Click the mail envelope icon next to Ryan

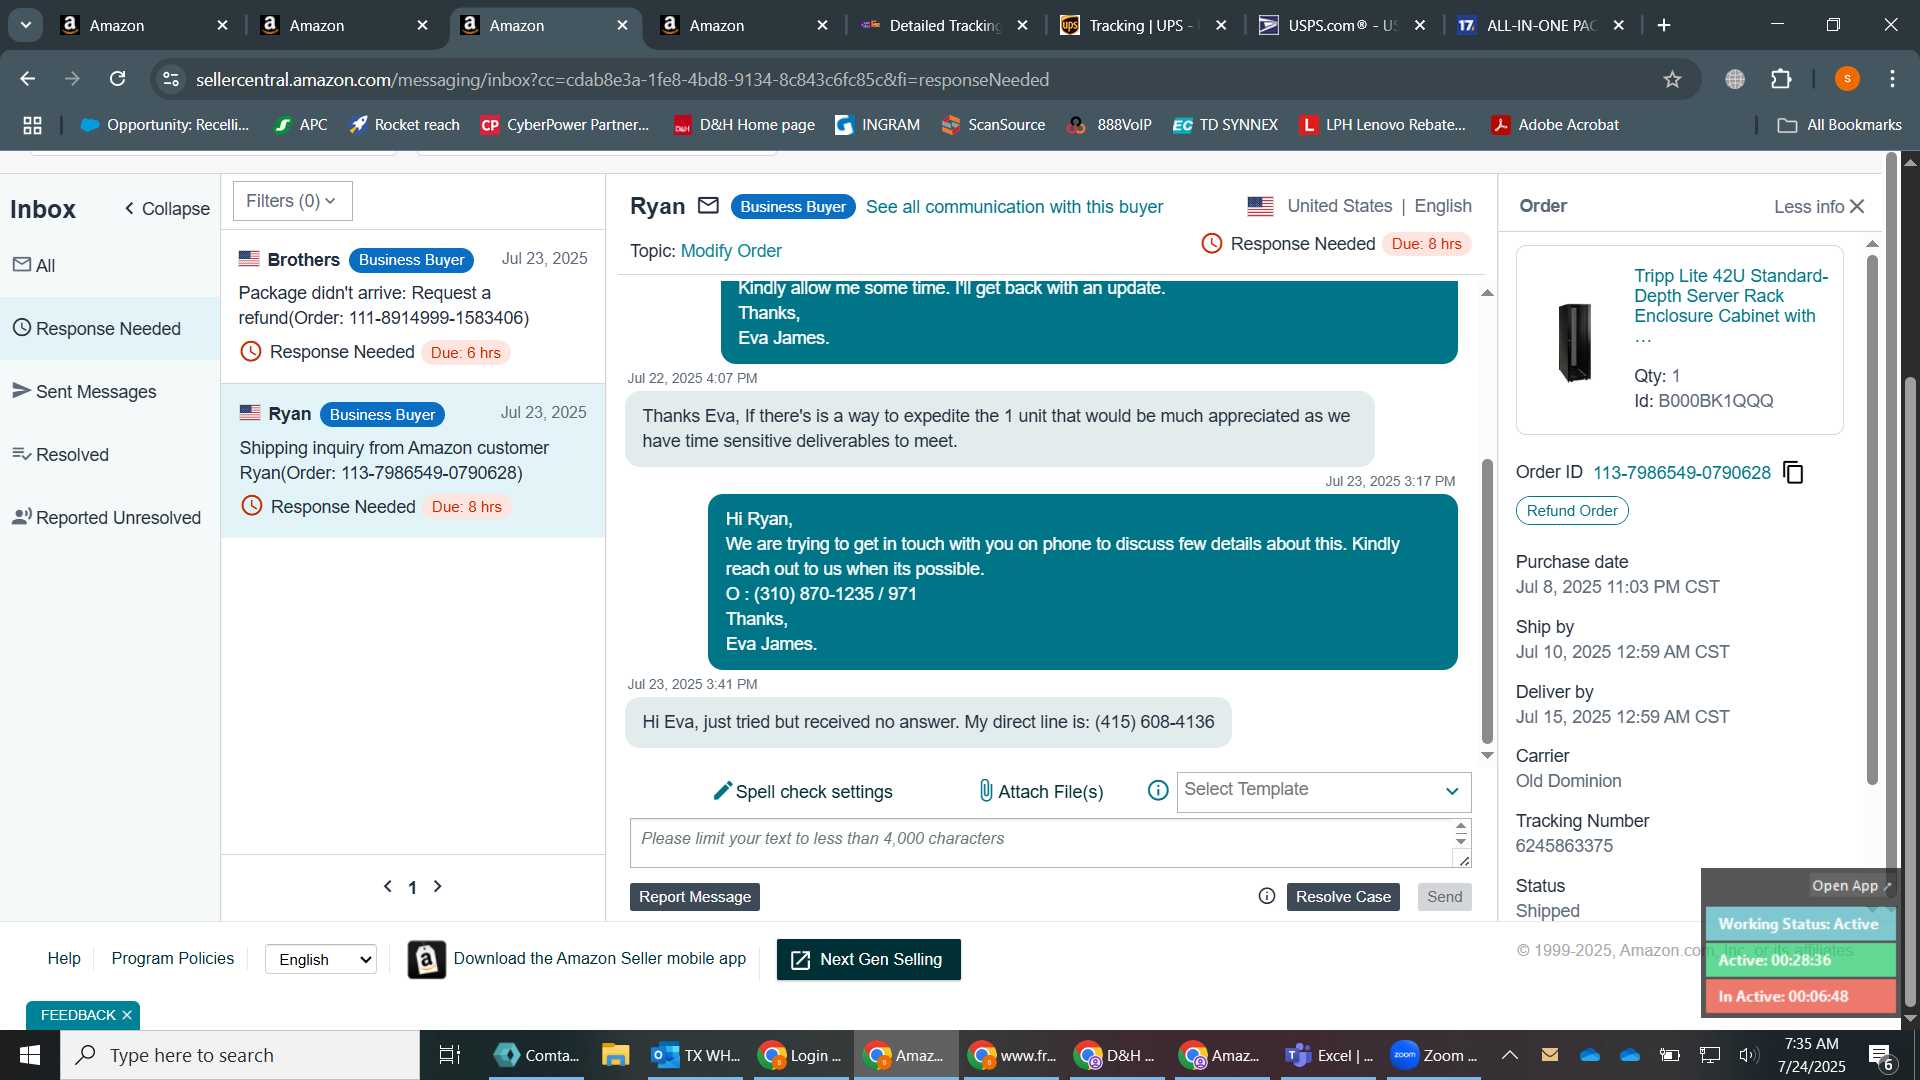coord(708,206)
